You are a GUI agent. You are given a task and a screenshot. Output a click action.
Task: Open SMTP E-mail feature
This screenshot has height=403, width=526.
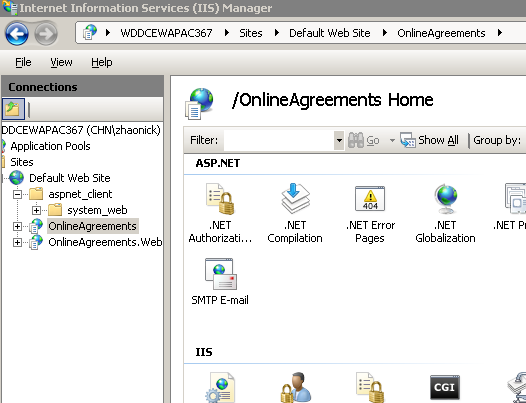point(220,274)
